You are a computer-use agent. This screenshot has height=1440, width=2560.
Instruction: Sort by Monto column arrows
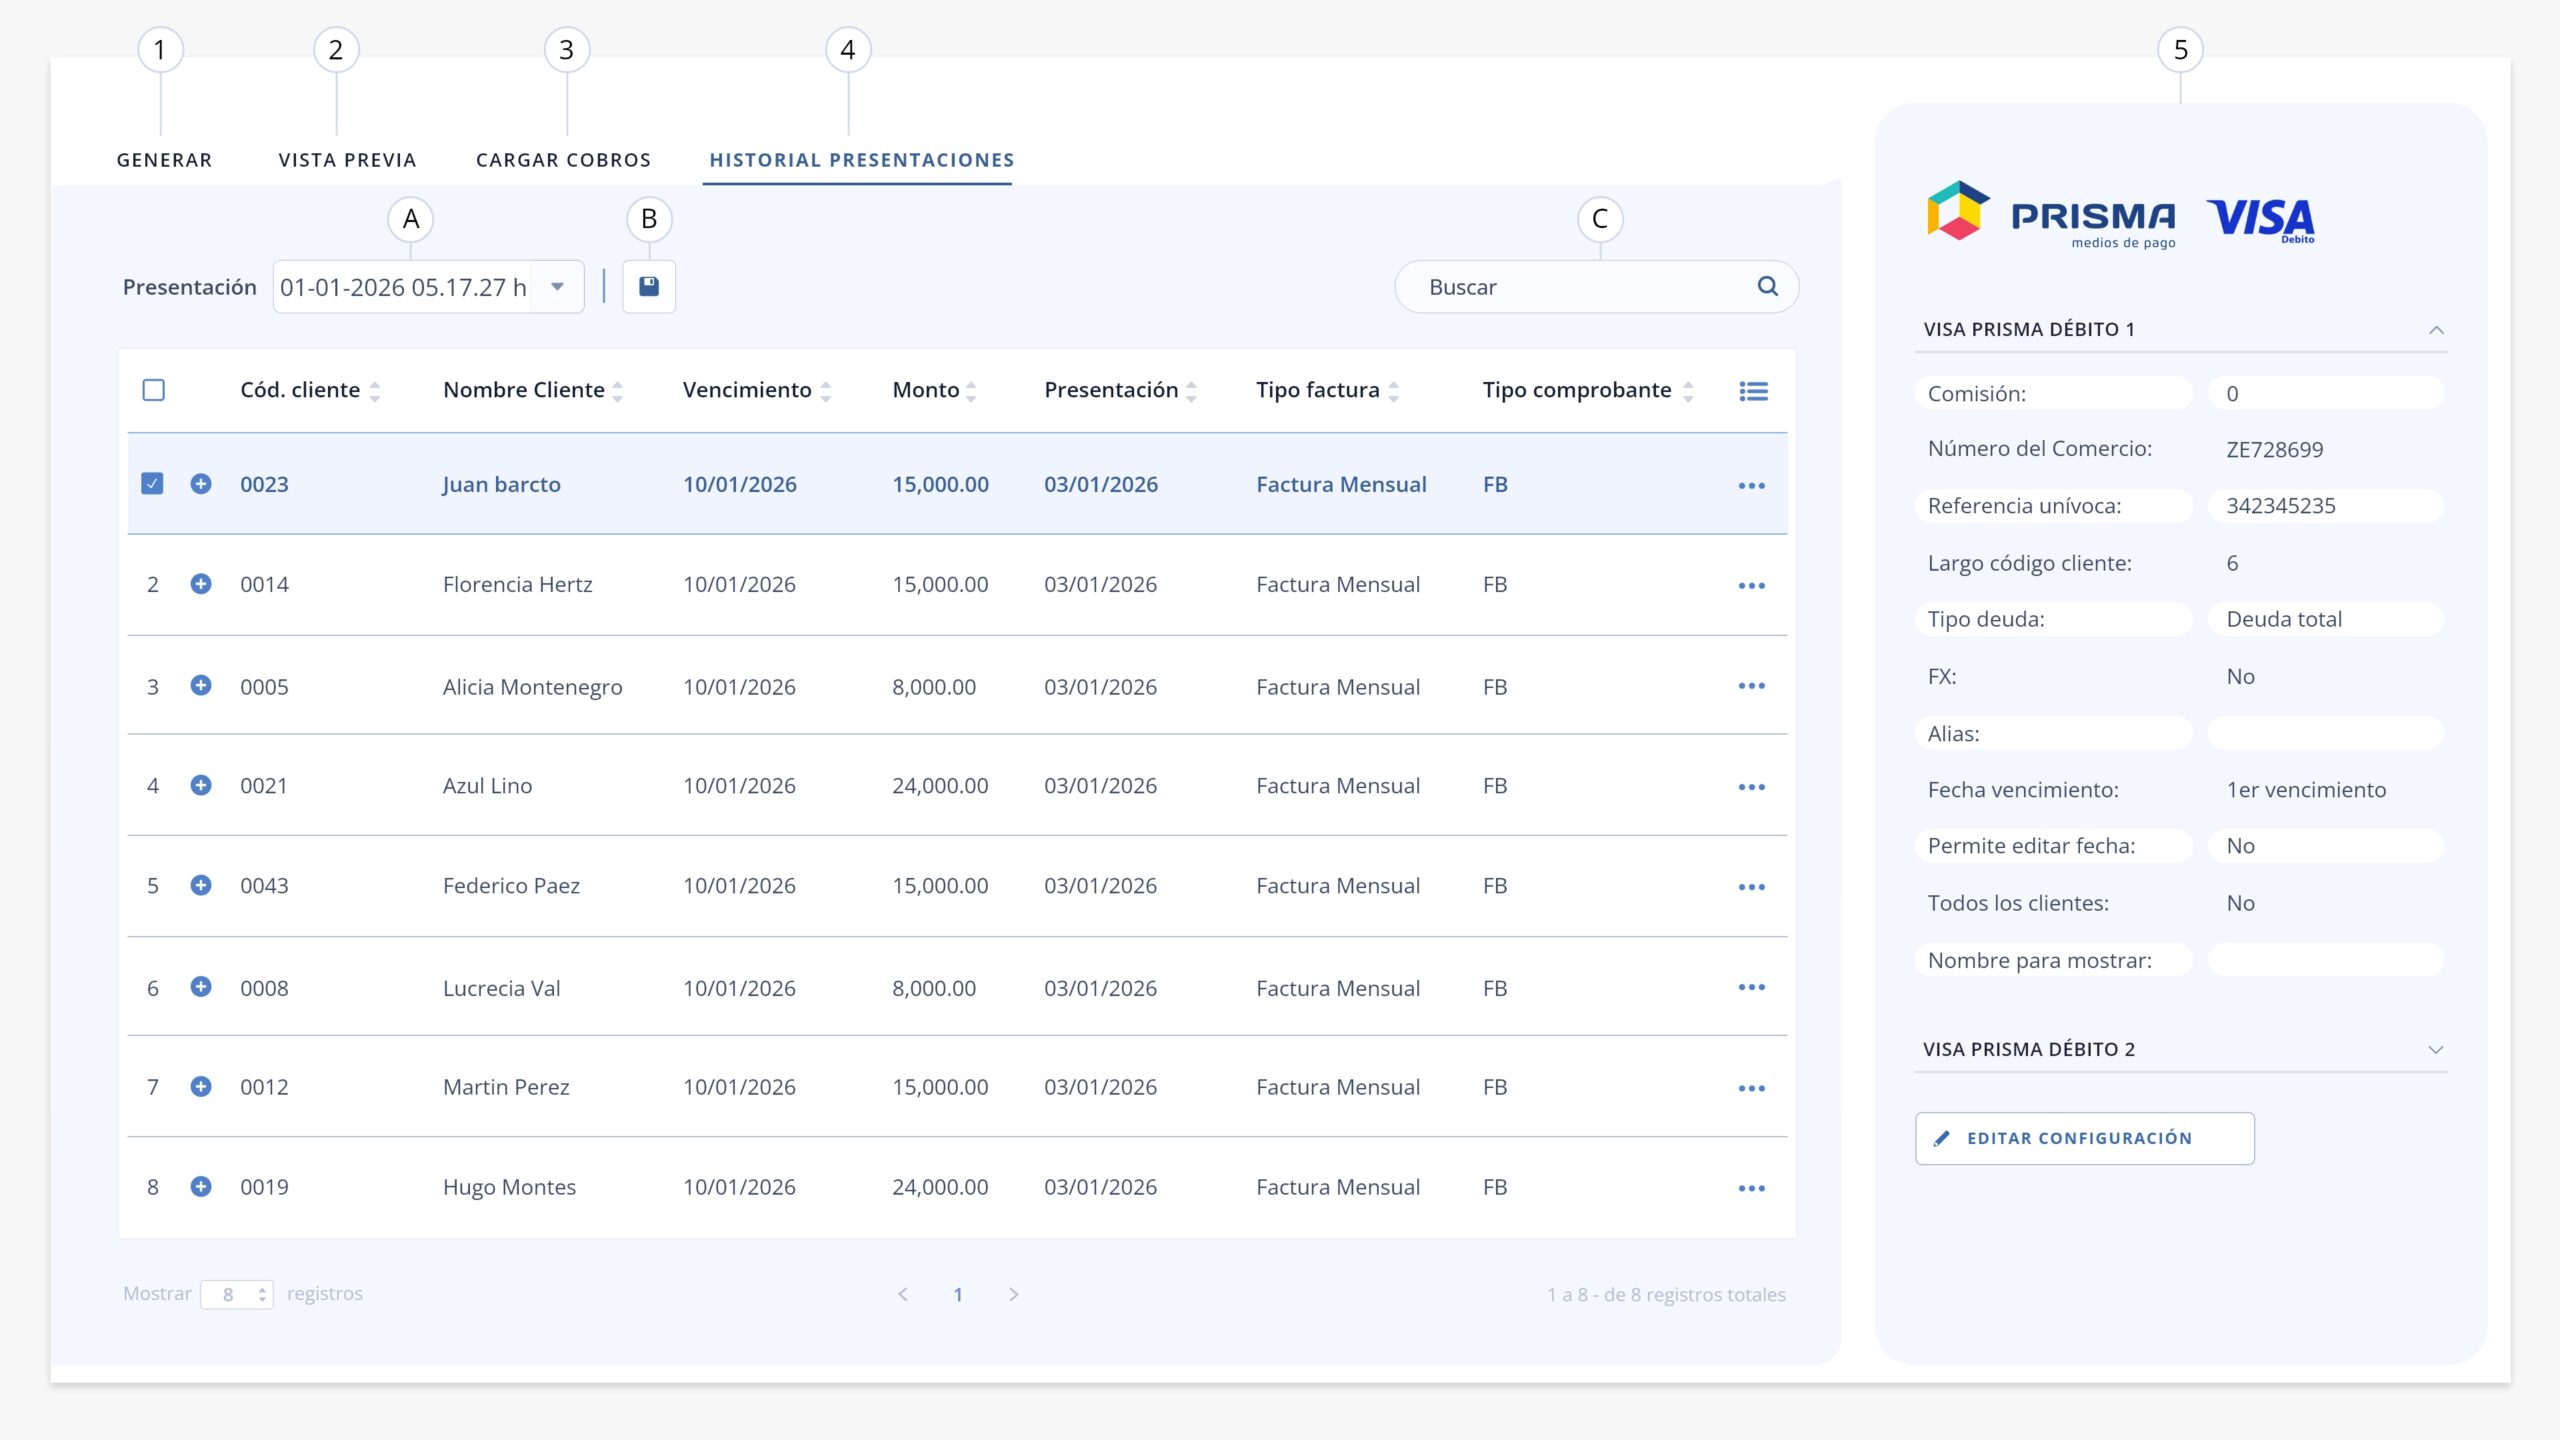[x=971, y=391]
